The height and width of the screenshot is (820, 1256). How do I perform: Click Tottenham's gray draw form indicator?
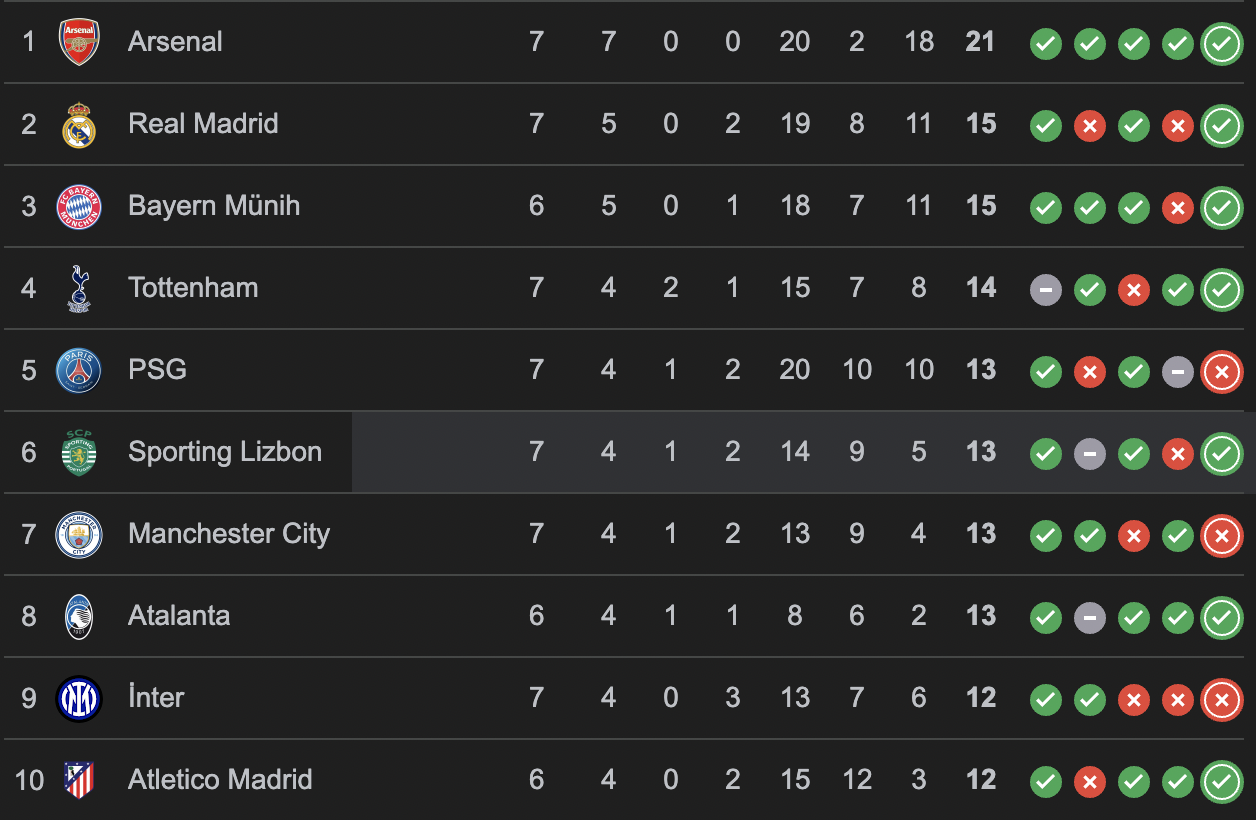click(x=1046, y=289)
